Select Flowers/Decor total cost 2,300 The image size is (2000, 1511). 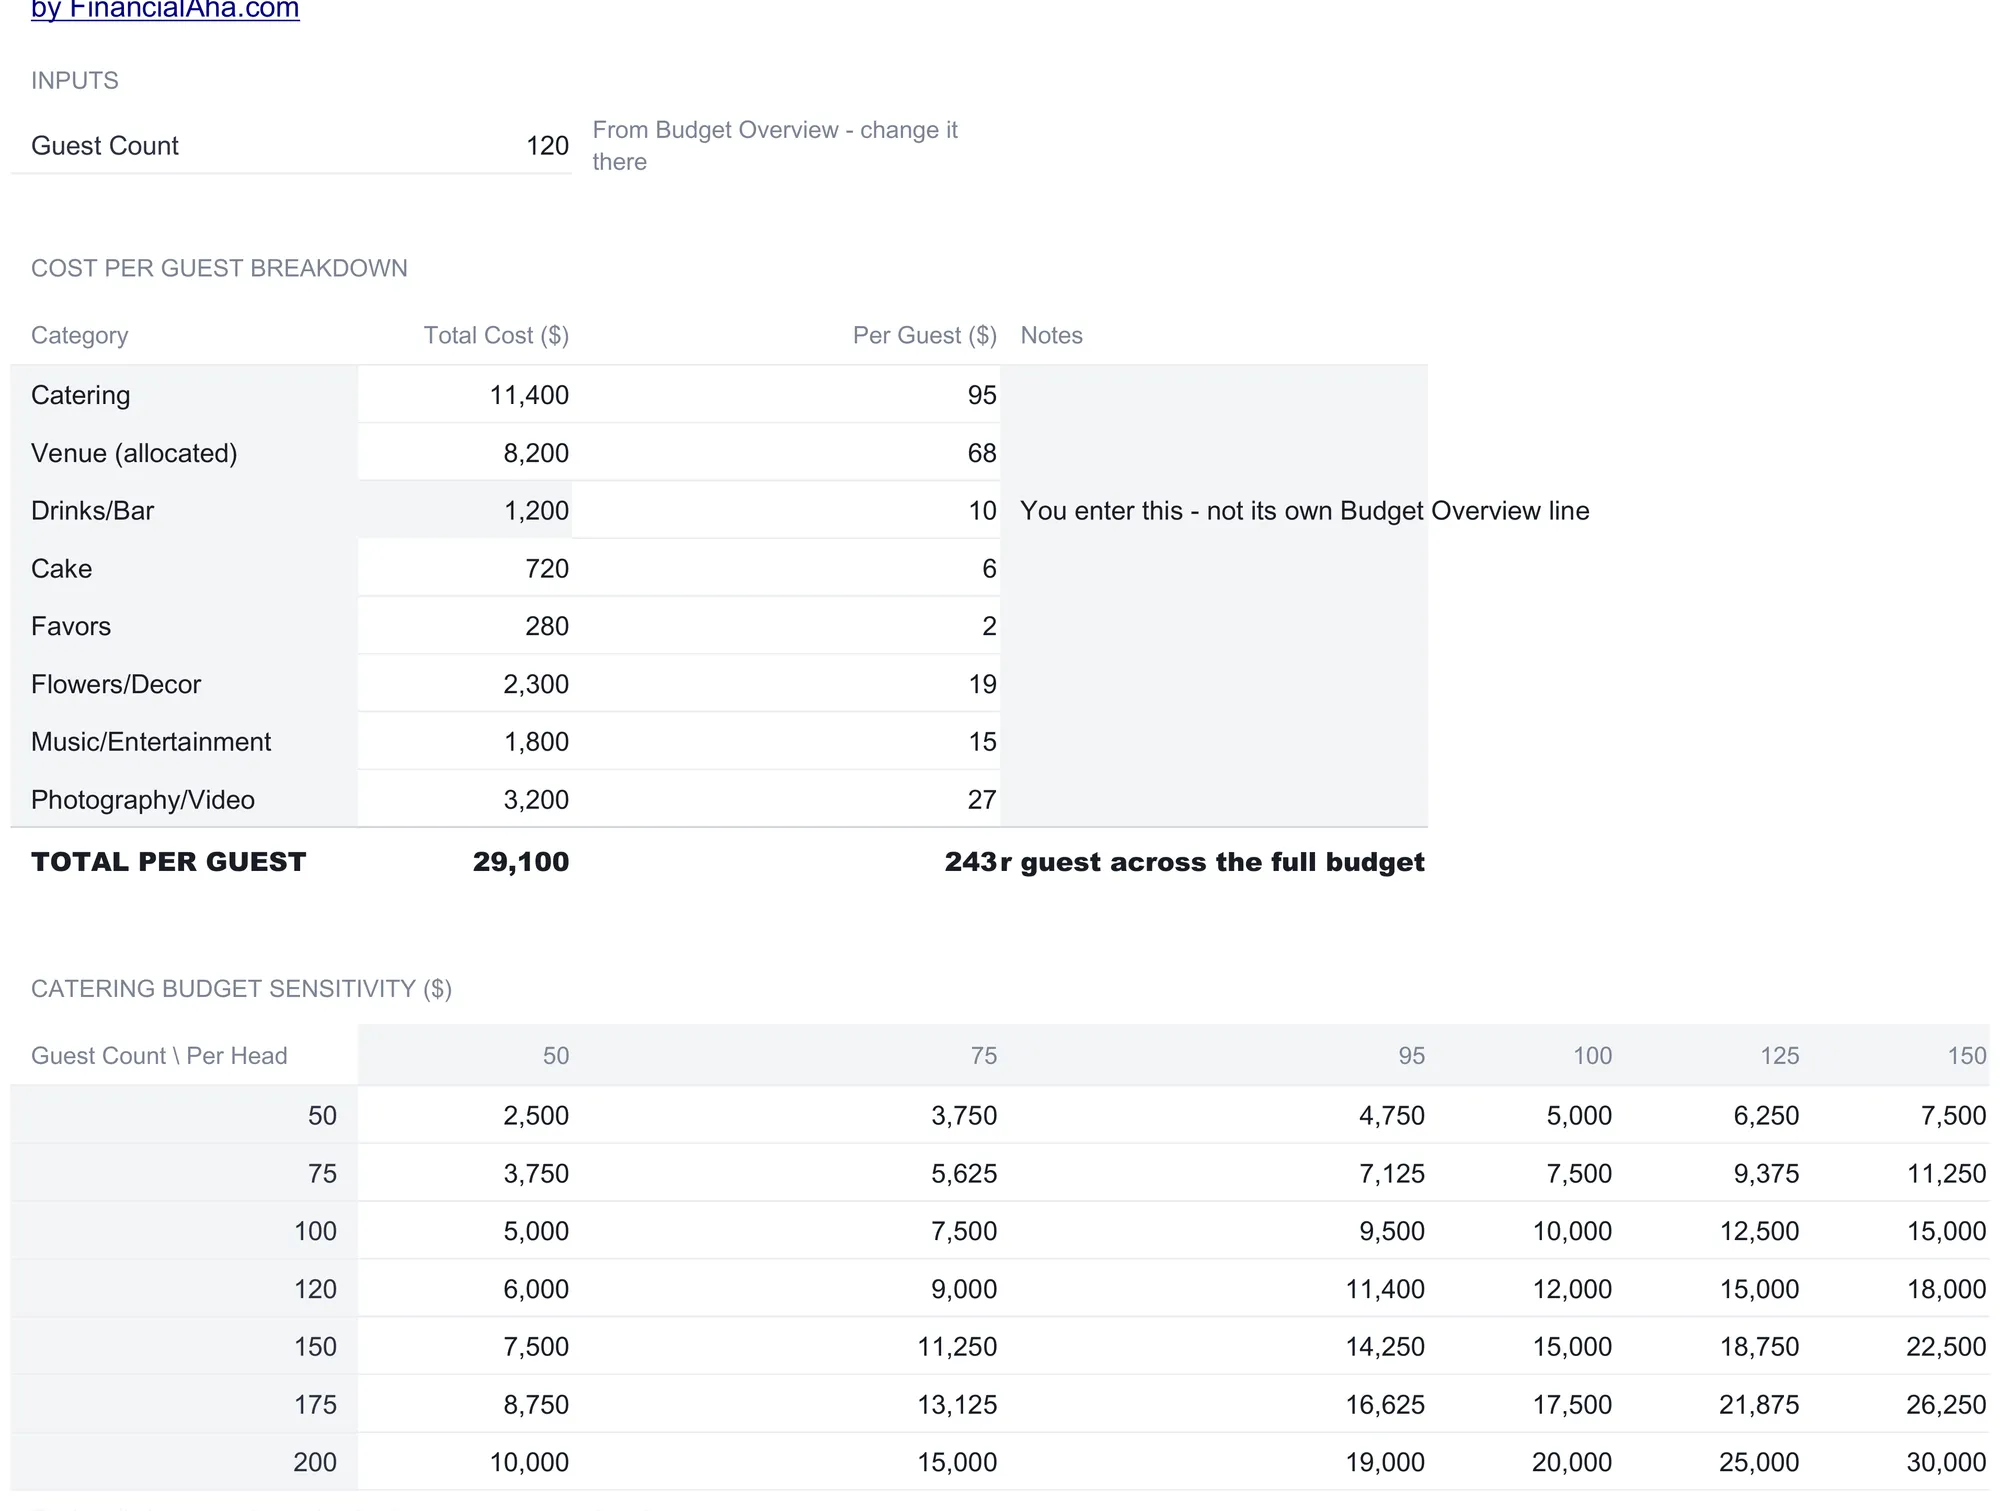(x=536, y=684)
